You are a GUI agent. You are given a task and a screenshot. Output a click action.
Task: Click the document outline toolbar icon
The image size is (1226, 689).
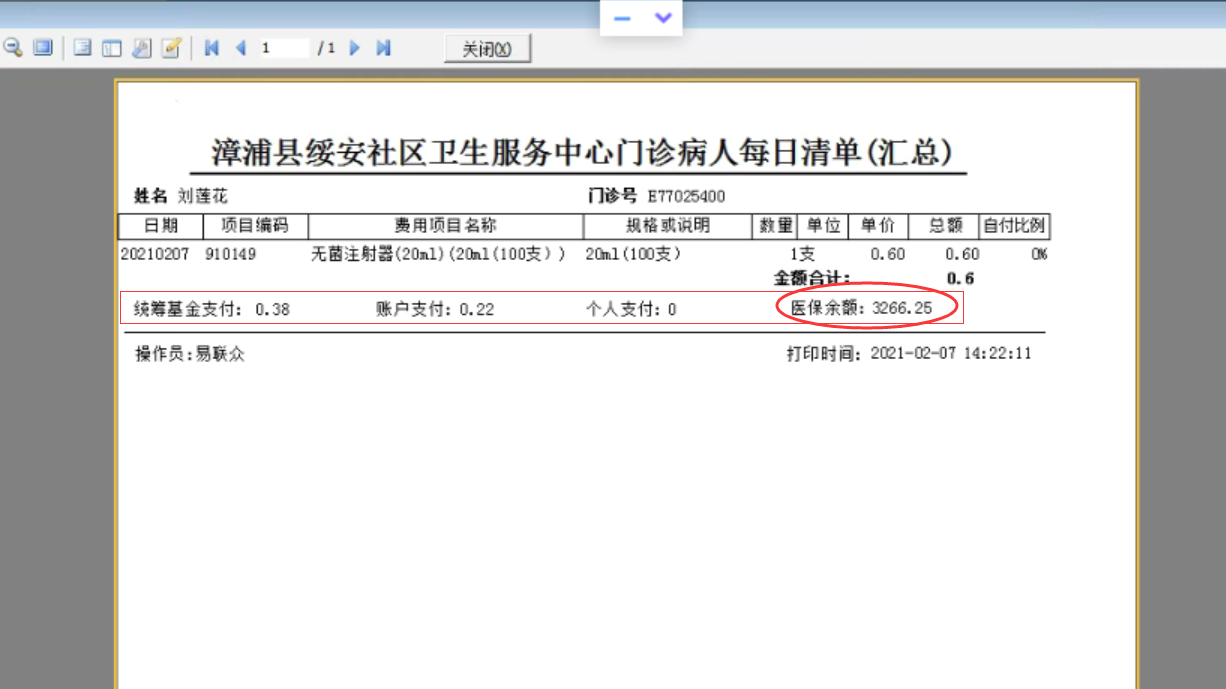tap(83, 48)
